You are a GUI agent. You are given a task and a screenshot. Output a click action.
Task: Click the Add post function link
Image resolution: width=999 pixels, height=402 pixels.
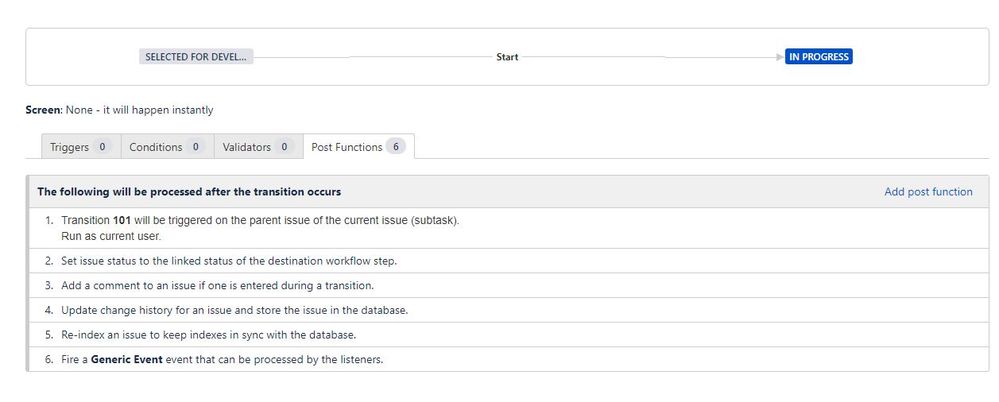pos(928,192)
